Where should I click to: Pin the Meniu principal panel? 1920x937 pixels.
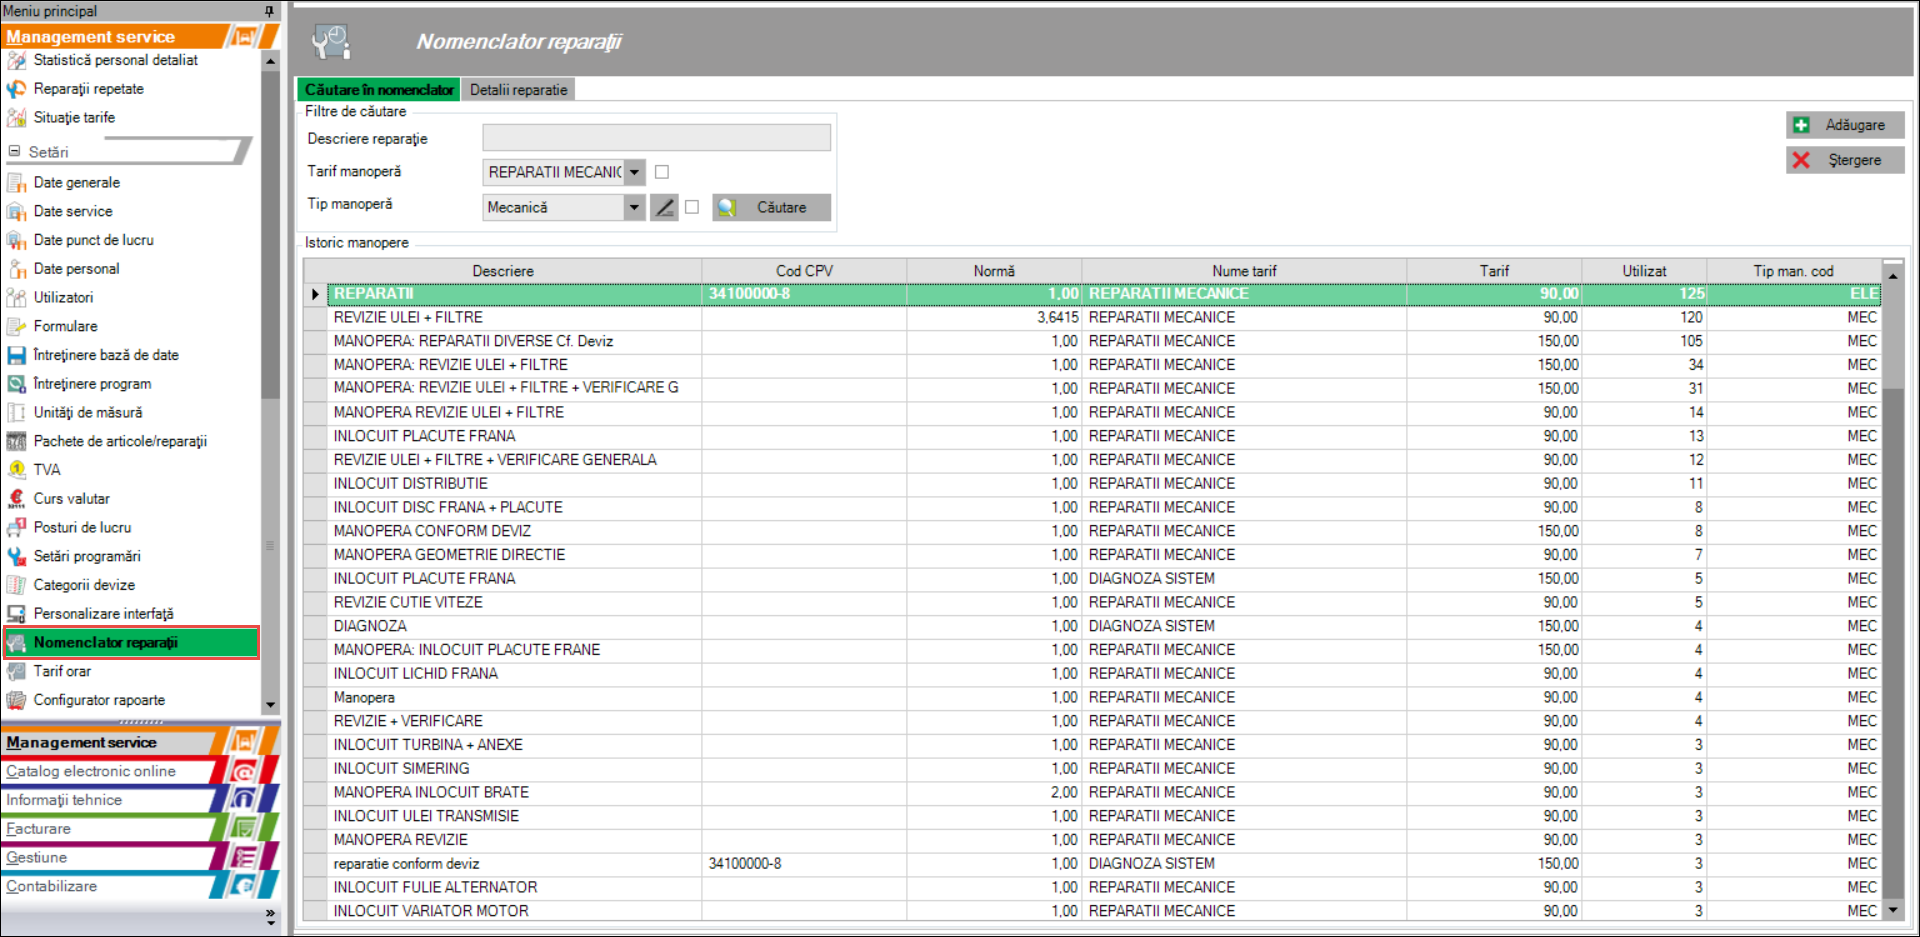click(269, 11)
